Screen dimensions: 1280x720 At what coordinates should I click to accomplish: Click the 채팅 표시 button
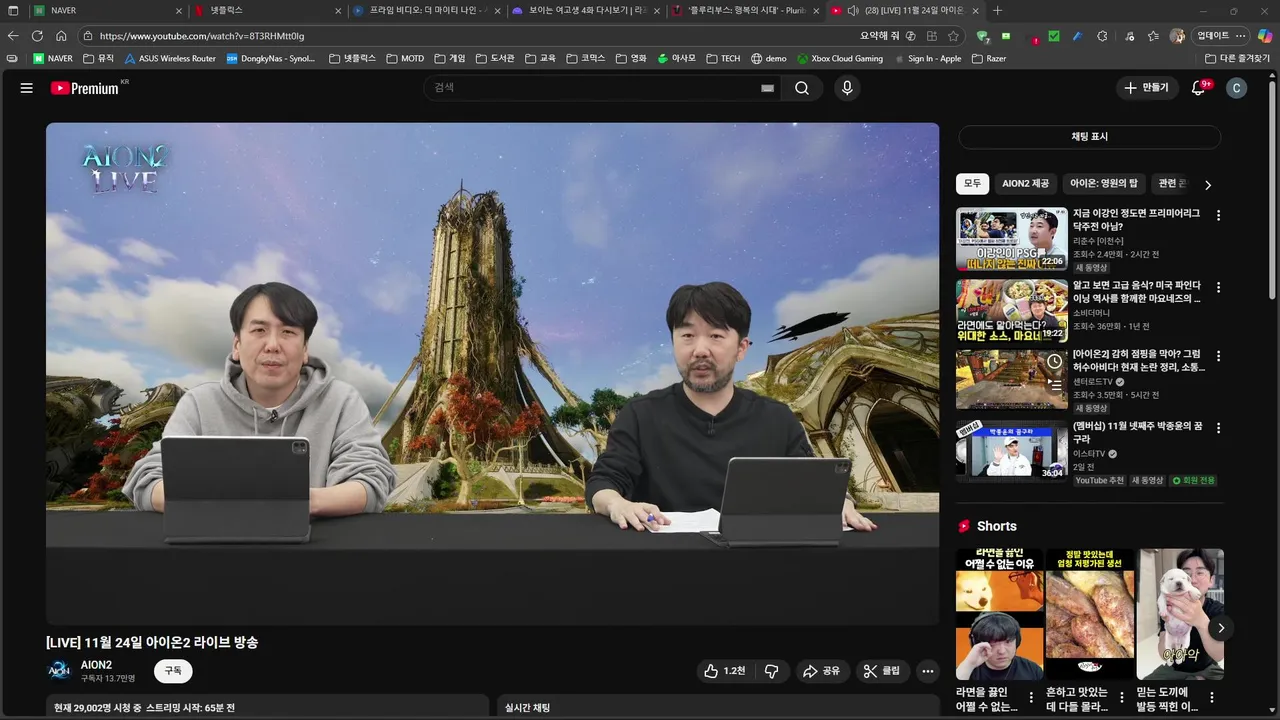[x=1089, y=137]
